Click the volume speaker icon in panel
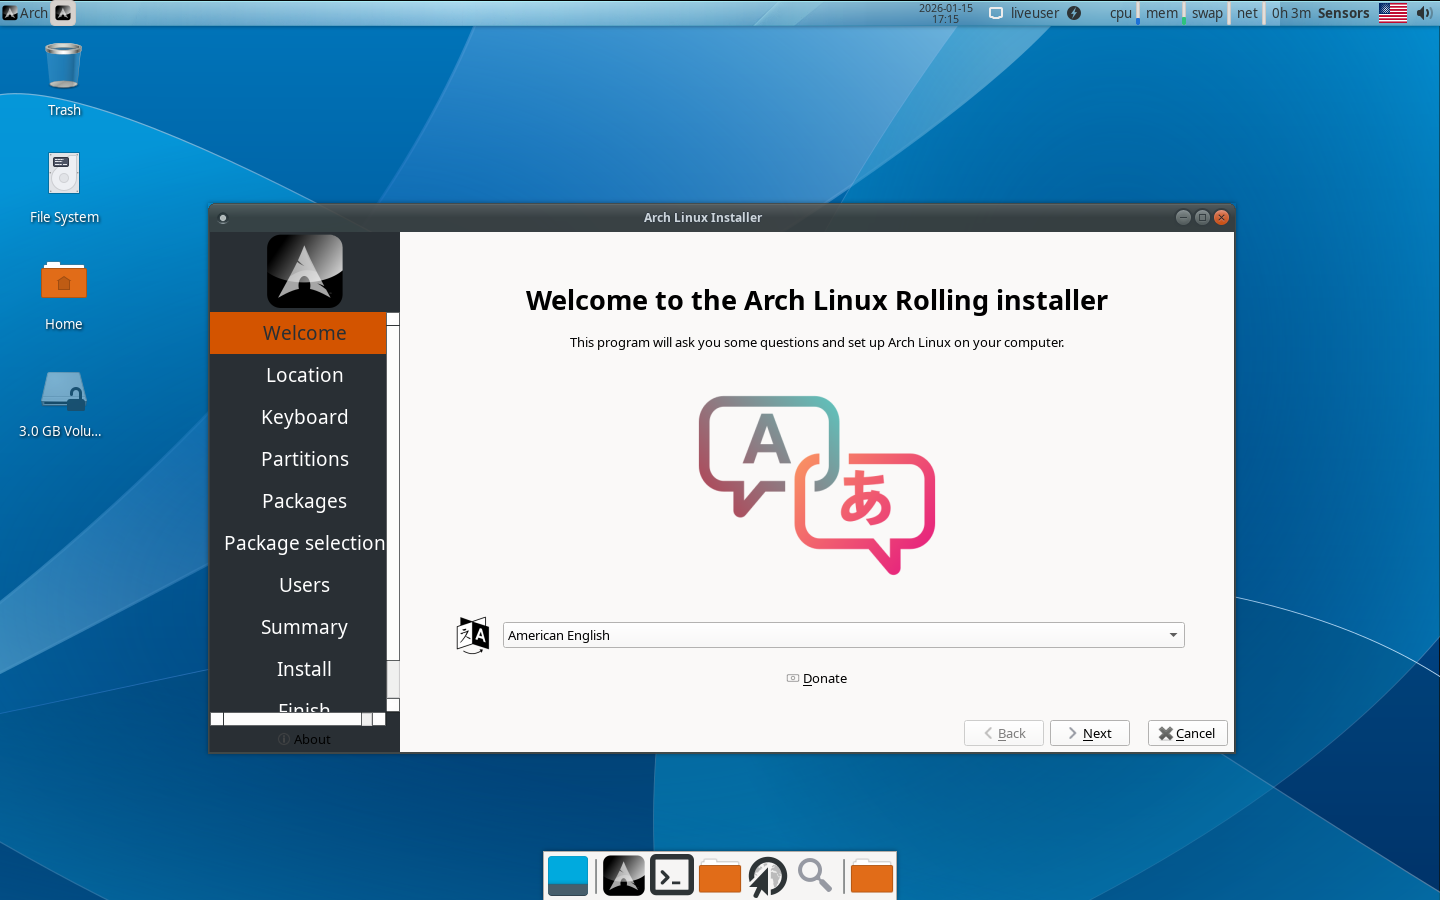The height and width of the screenshot is (900, 1440). pos(1424,13)
